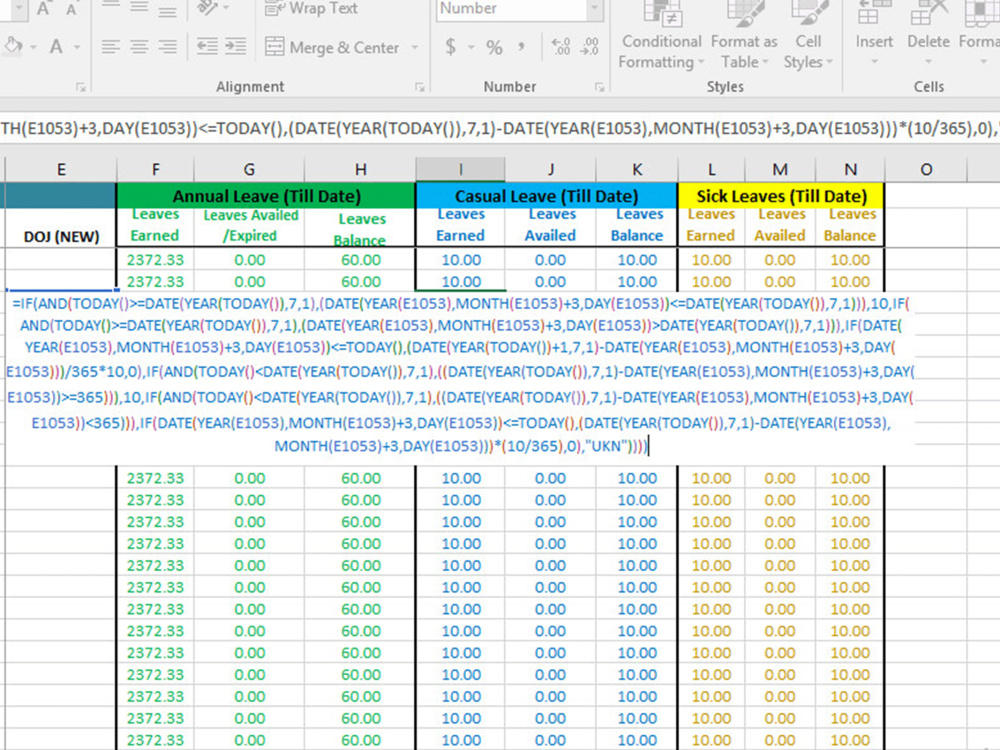
Task: Click the Decrease Decimal icon
Action: 588,46
